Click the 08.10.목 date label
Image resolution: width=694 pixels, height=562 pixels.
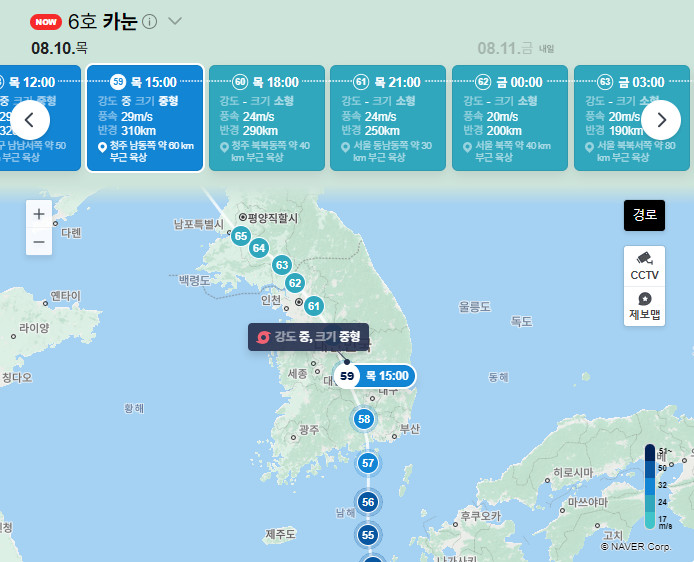(60, 48)
